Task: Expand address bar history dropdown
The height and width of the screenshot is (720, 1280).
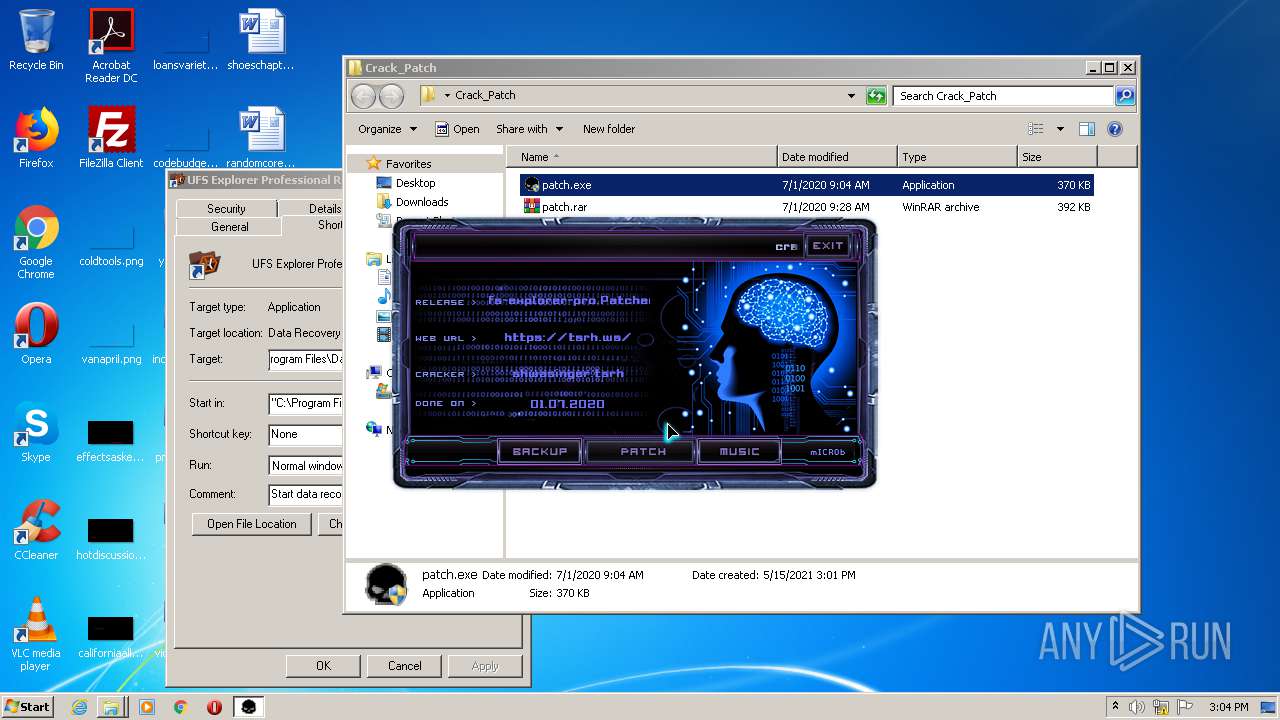Action: 851,96
